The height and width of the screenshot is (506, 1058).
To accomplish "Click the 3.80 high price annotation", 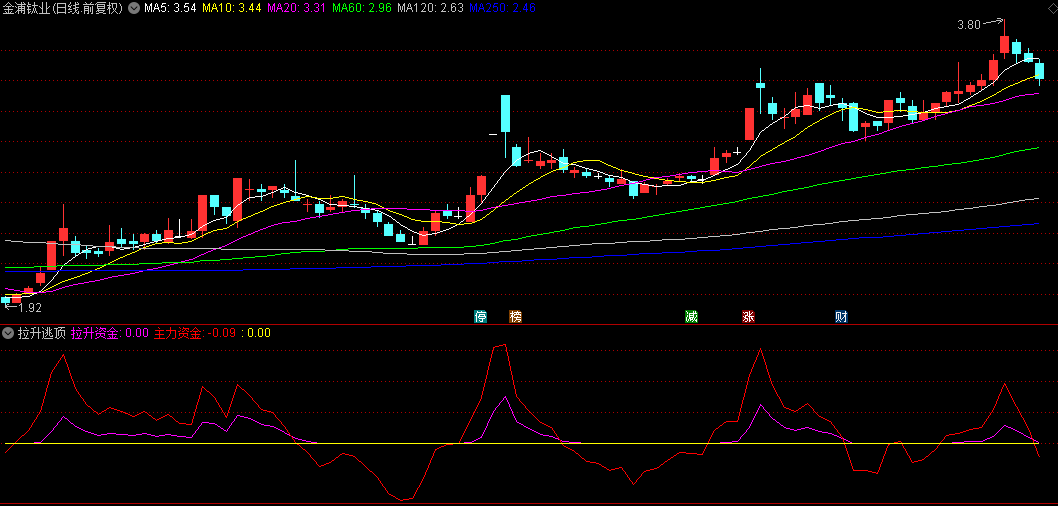I will (x=969, y=24).
